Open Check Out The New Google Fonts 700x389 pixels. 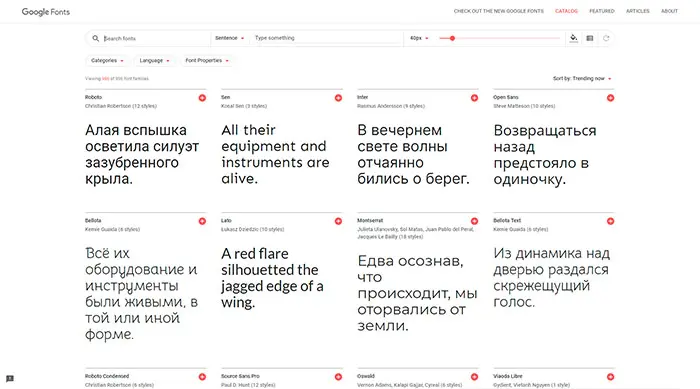pos(499,11)
